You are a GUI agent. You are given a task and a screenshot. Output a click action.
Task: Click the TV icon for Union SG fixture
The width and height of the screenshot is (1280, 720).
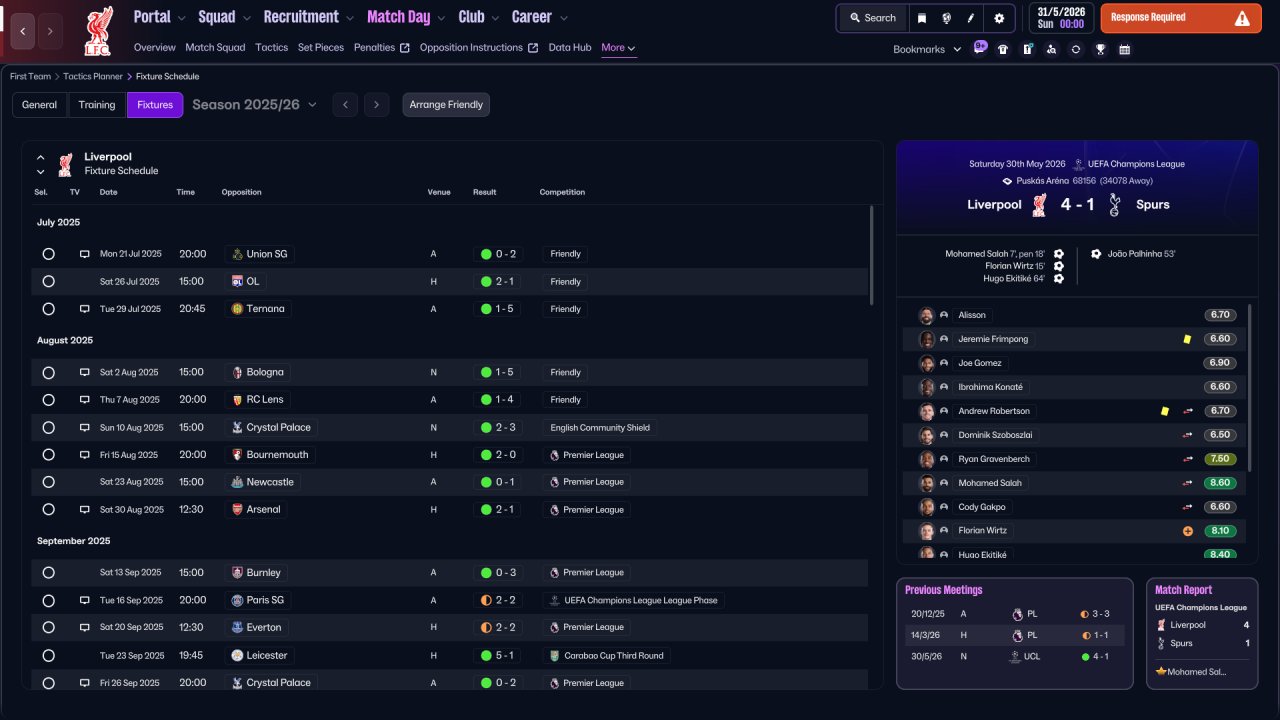point(85,254)
